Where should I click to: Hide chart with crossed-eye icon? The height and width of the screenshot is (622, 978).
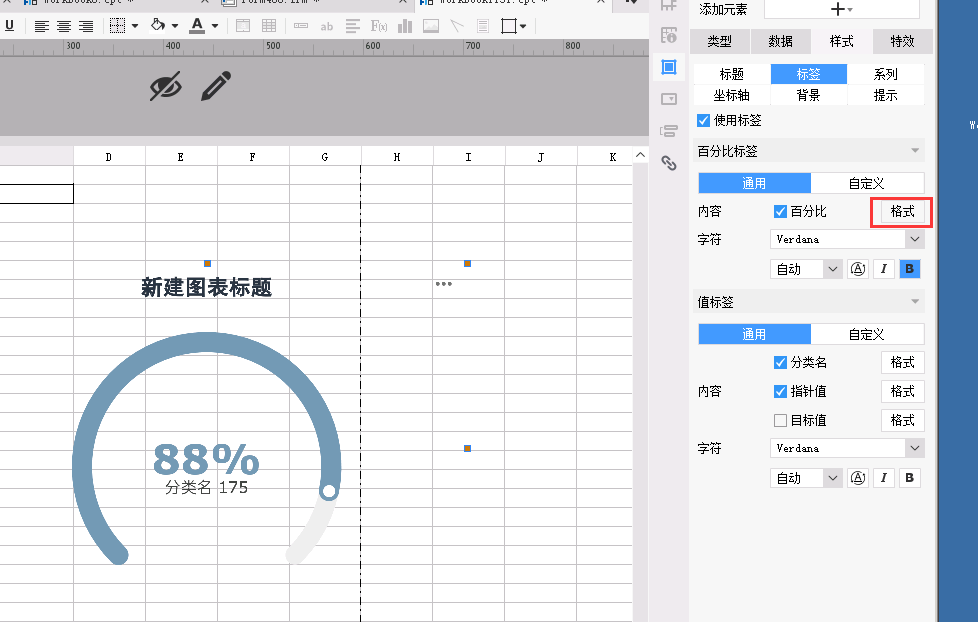coord(166,86)
